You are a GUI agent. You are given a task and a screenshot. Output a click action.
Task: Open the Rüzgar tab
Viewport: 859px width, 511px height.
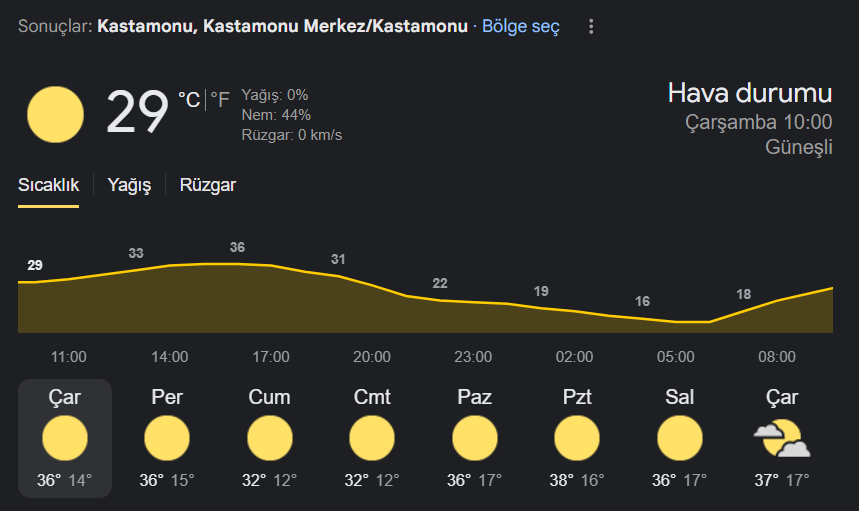click(x=208, y=185)
